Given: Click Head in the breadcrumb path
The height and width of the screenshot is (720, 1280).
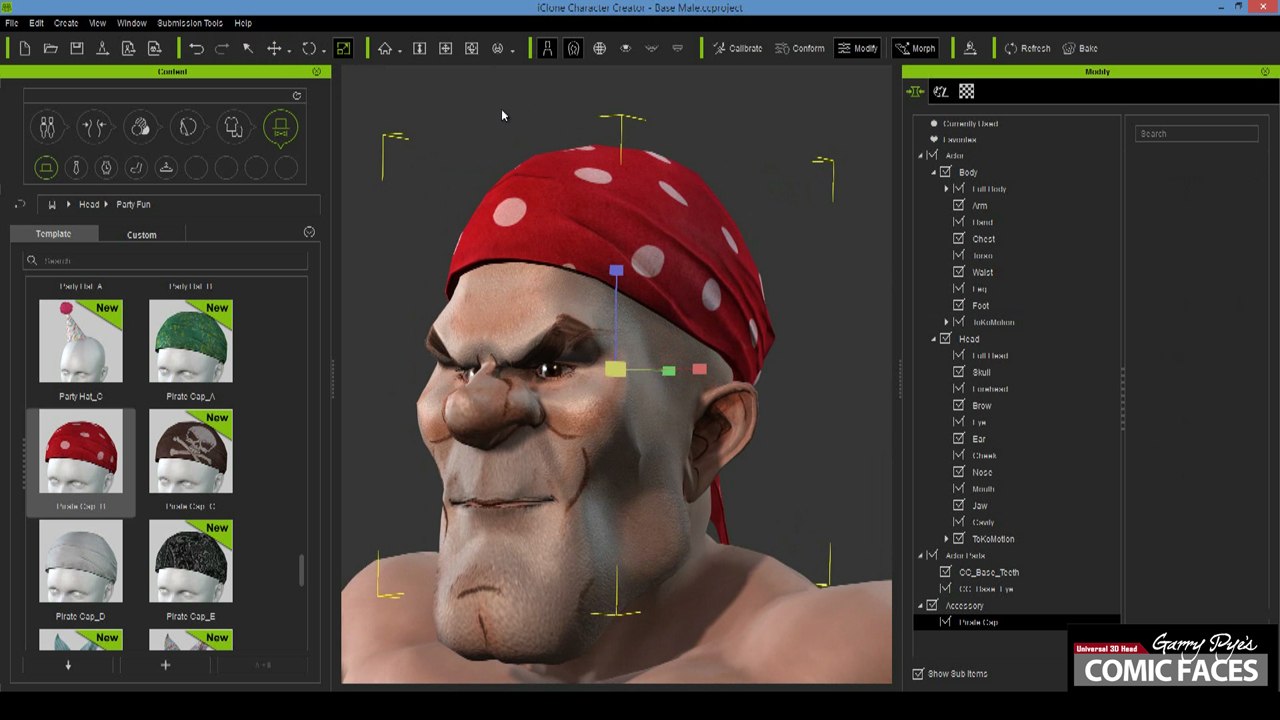Looking at the screenshot, I should 89,205.
